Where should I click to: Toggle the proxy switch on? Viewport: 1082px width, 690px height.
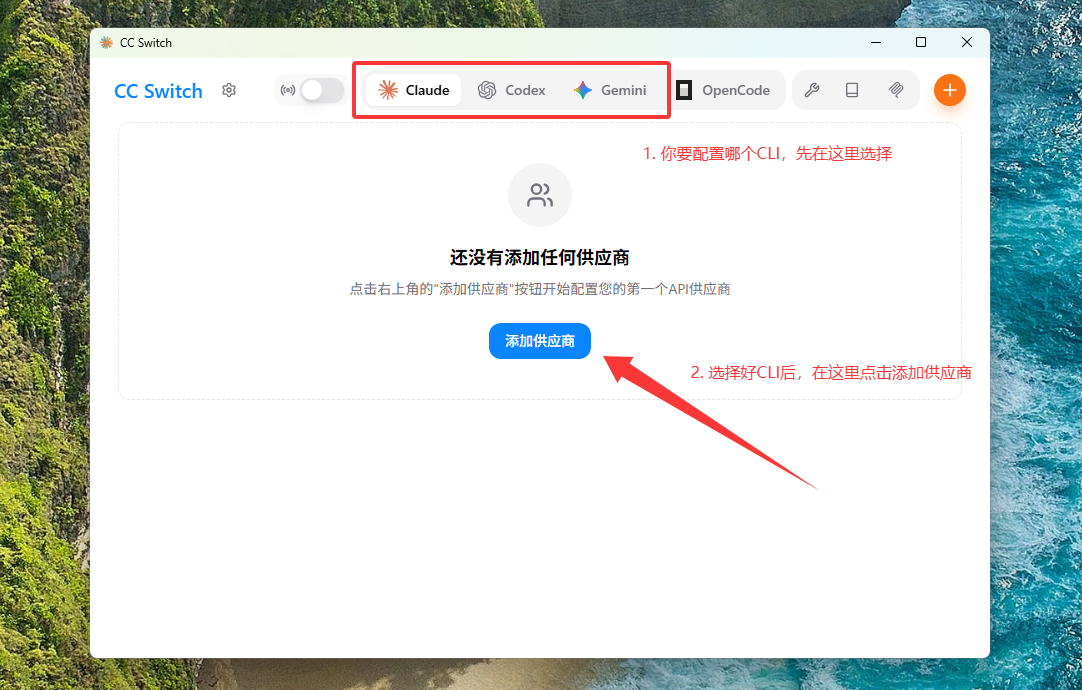point(322,90)
